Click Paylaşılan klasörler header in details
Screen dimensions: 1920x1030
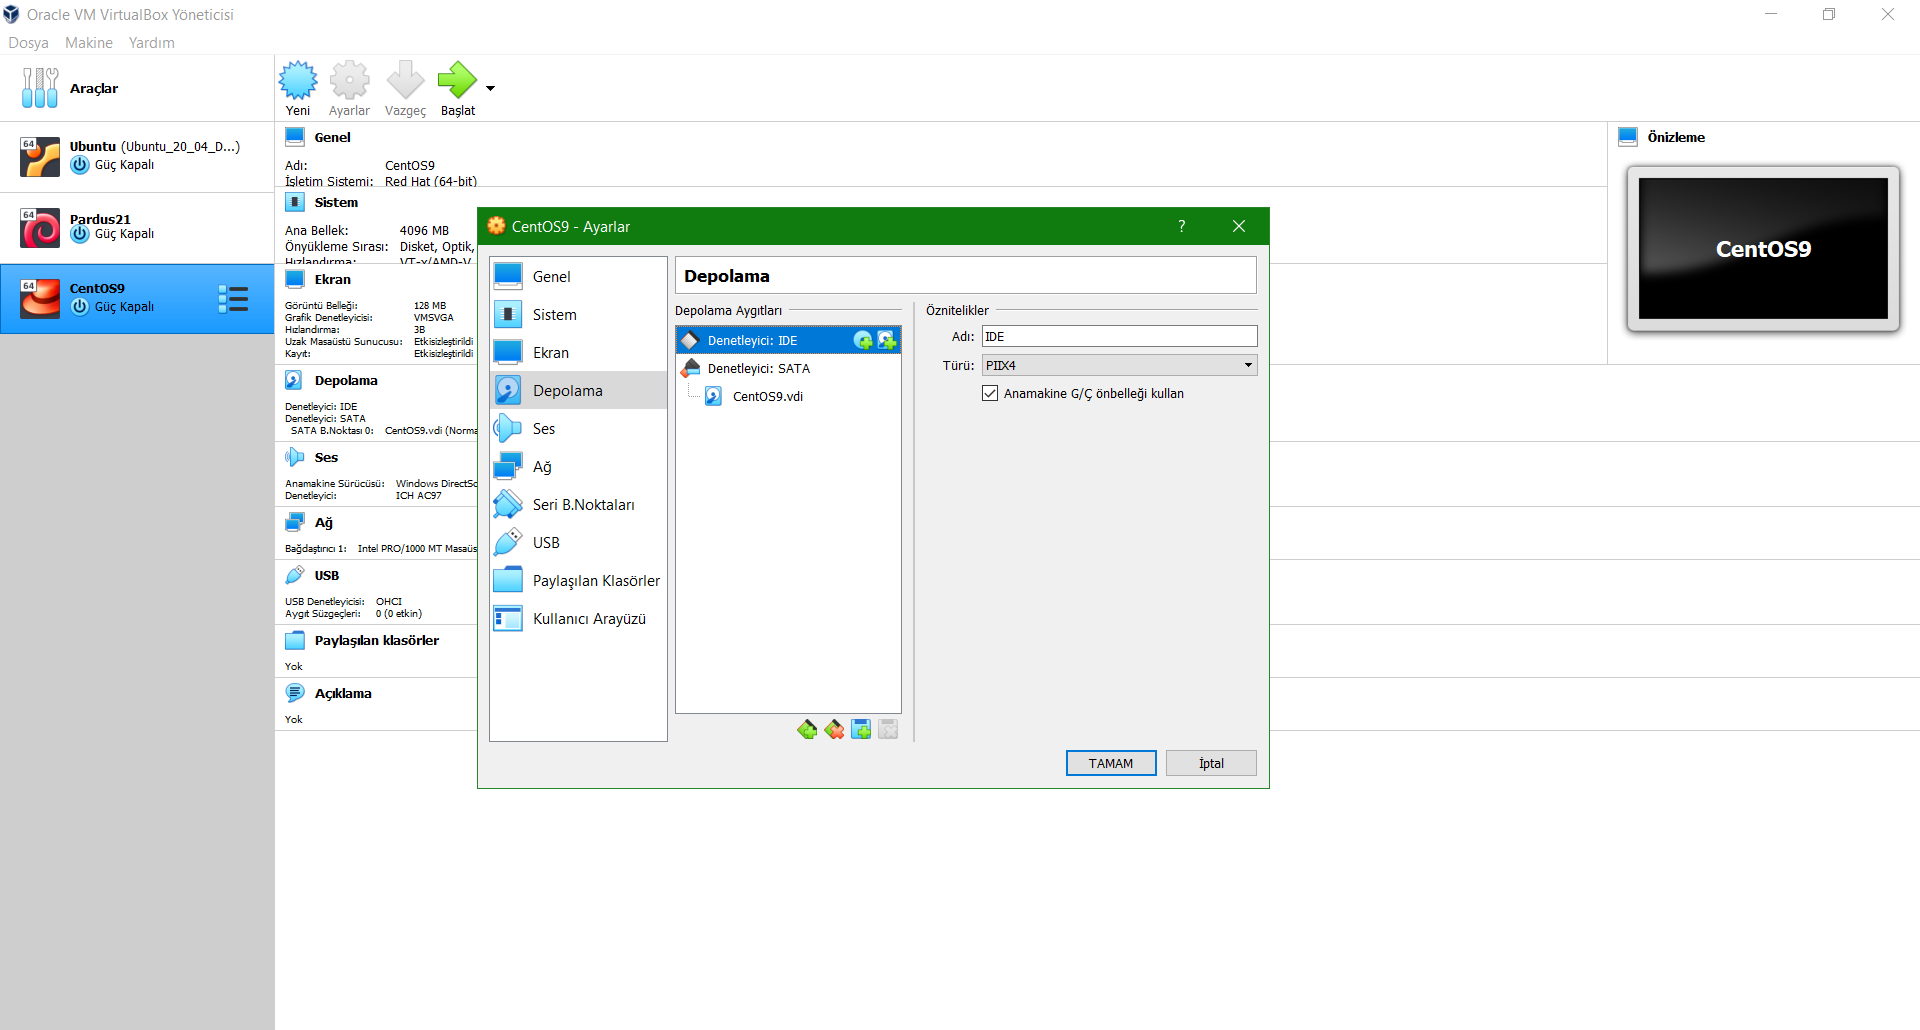pos(376,641)
